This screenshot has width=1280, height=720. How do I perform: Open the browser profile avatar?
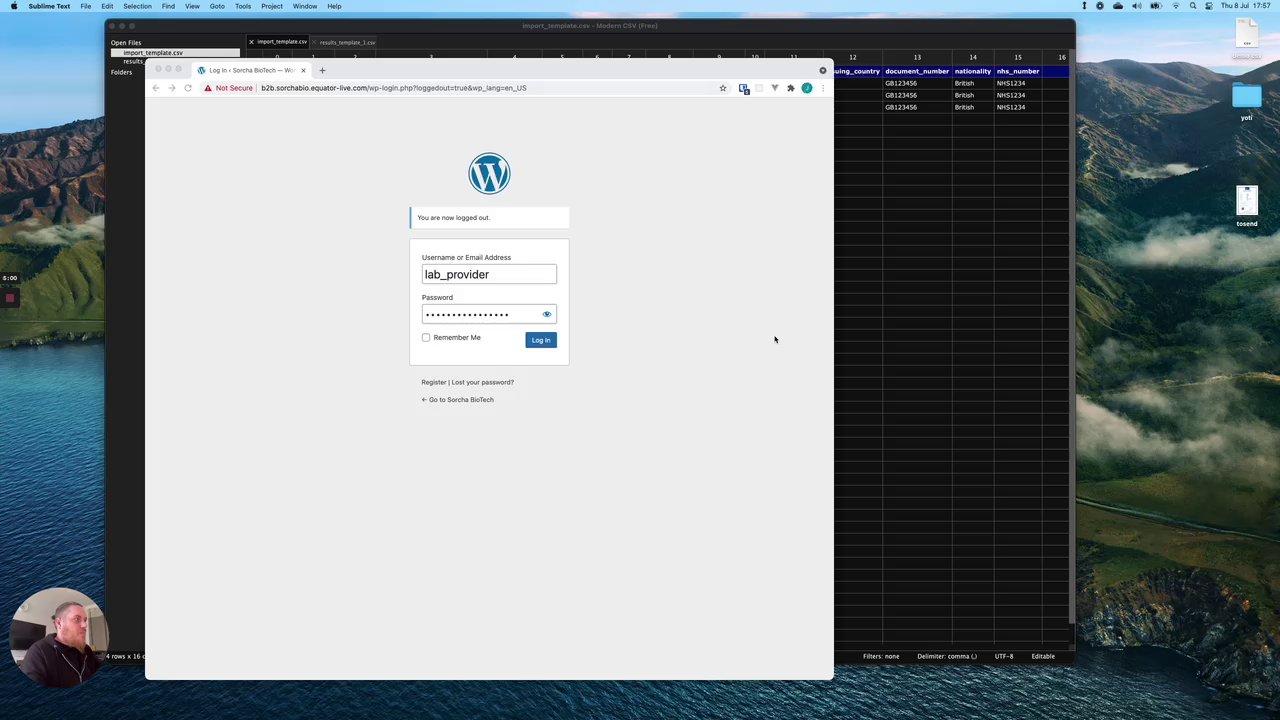tap(806, 88)
